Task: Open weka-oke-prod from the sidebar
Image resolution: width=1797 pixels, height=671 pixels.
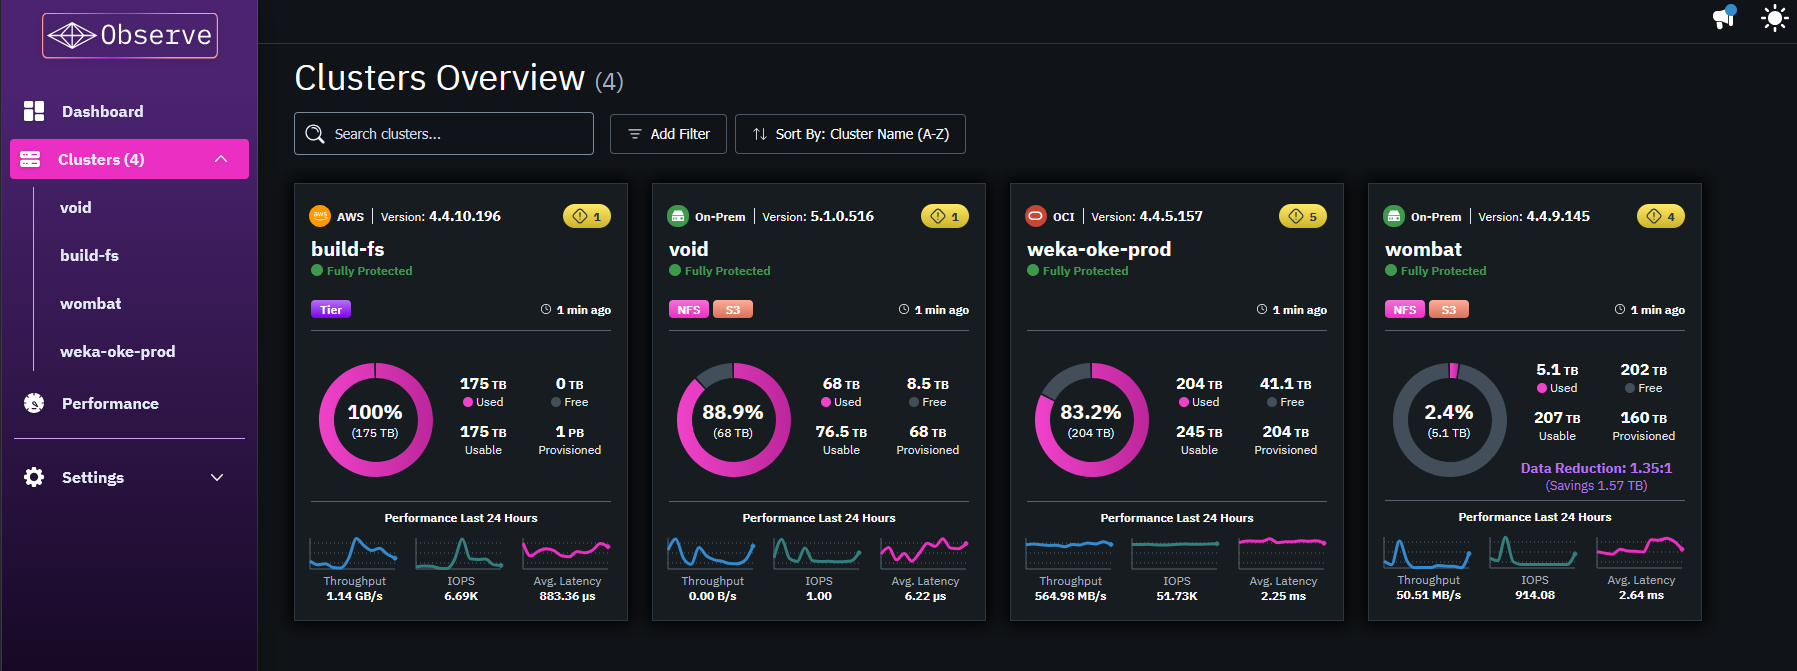Action: coord(117,351)
